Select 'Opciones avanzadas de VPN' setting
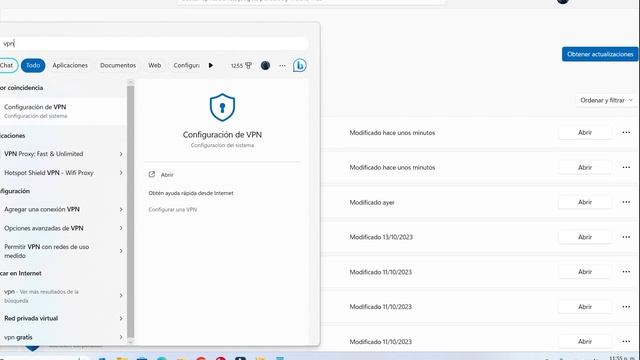 click(63, 228)
